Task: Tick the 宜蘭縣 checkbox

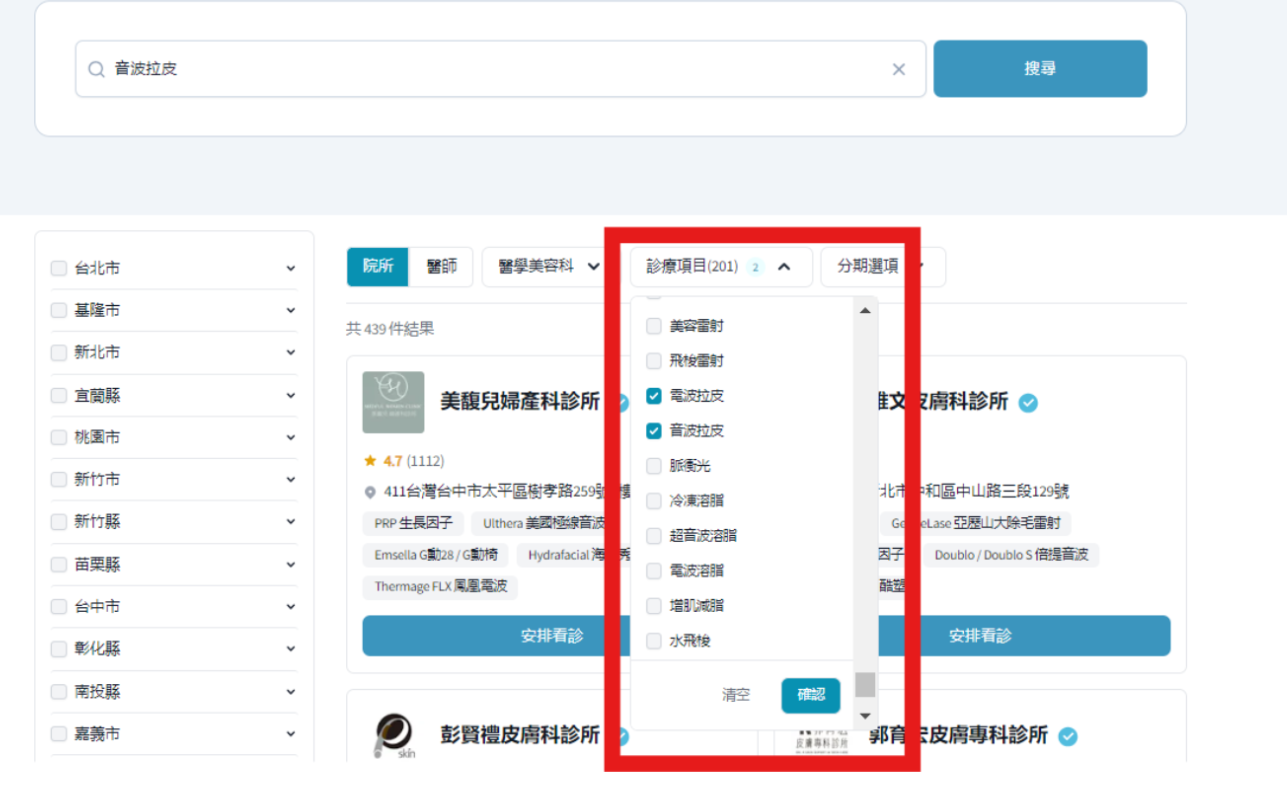Action: point(59,395)
